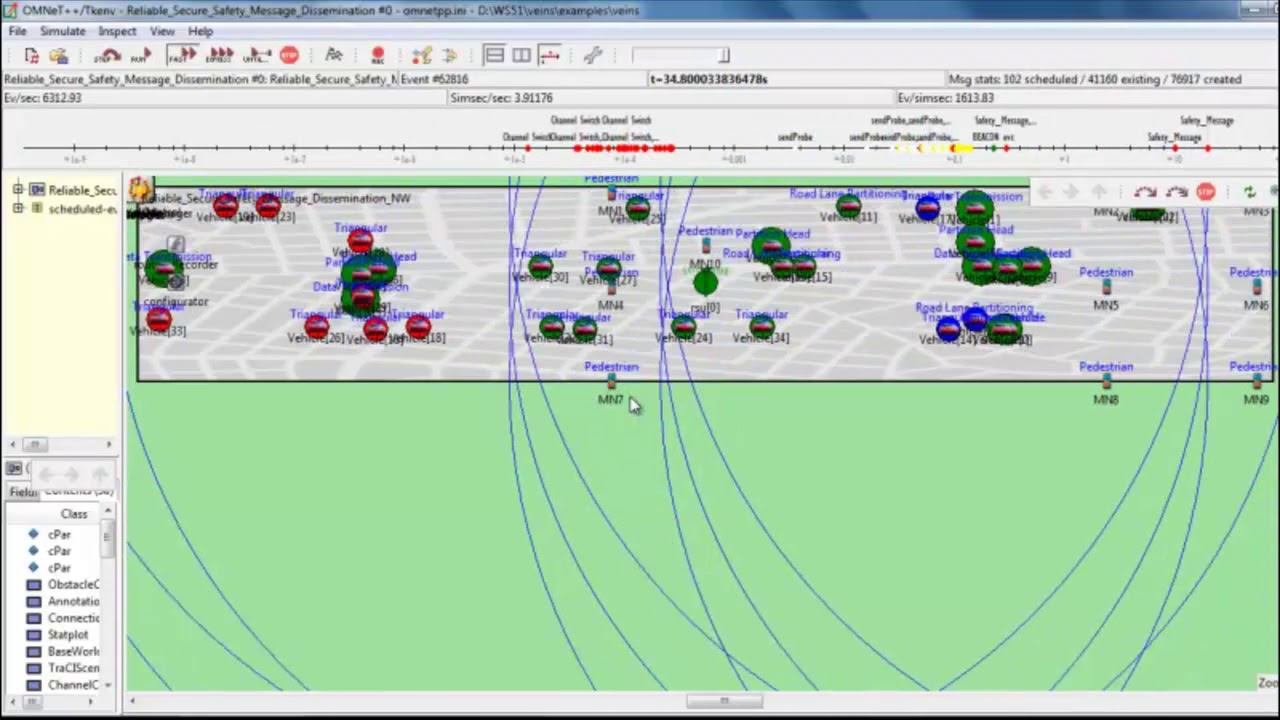This screenshot has width=1280, height=720.
Task: Click the inspector list vertical scrollbar
Action: click(108, 600)
